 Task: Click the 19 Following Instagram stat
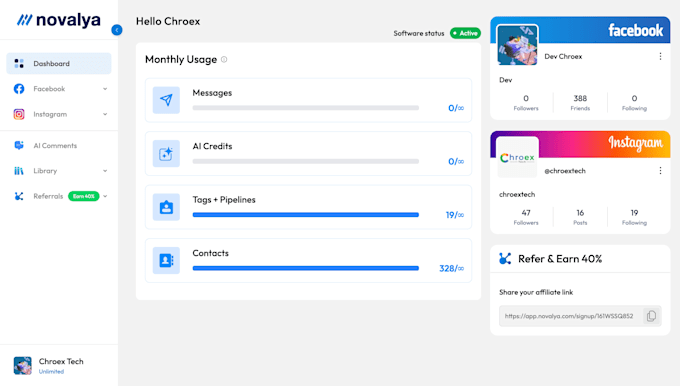coord(634,217)
